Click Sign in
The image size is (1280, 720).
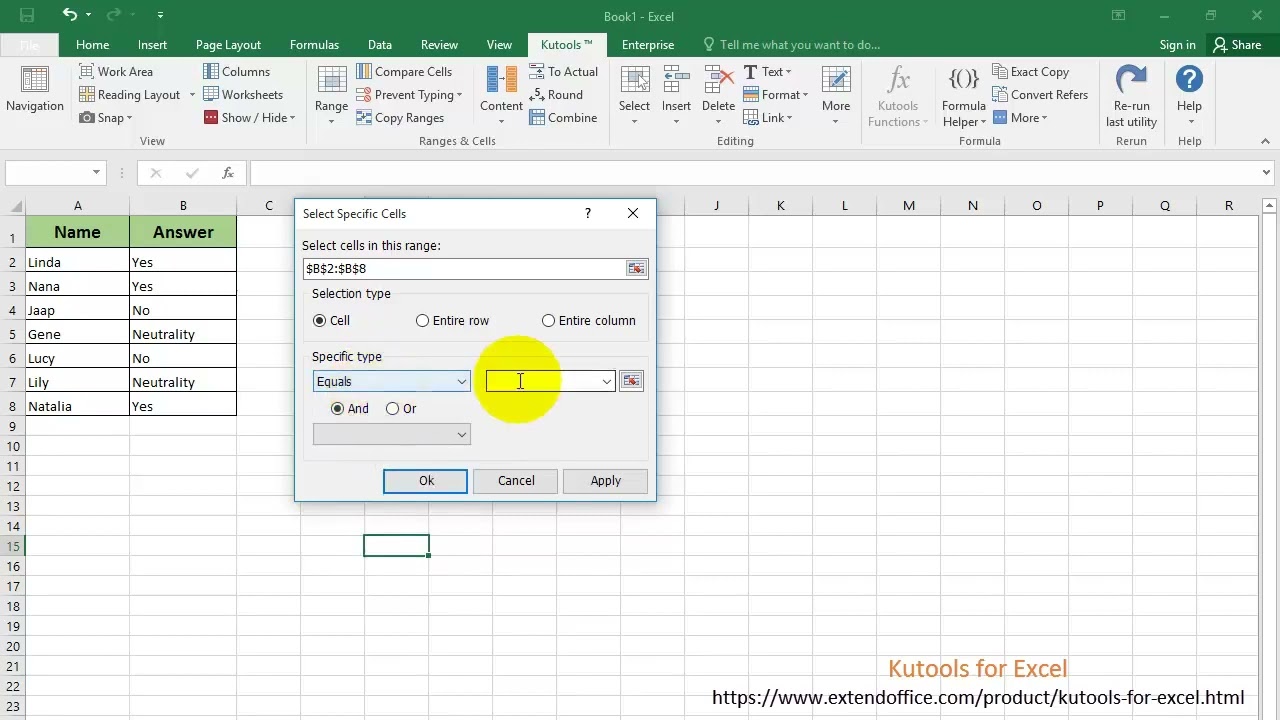[x=1177, y=45]
